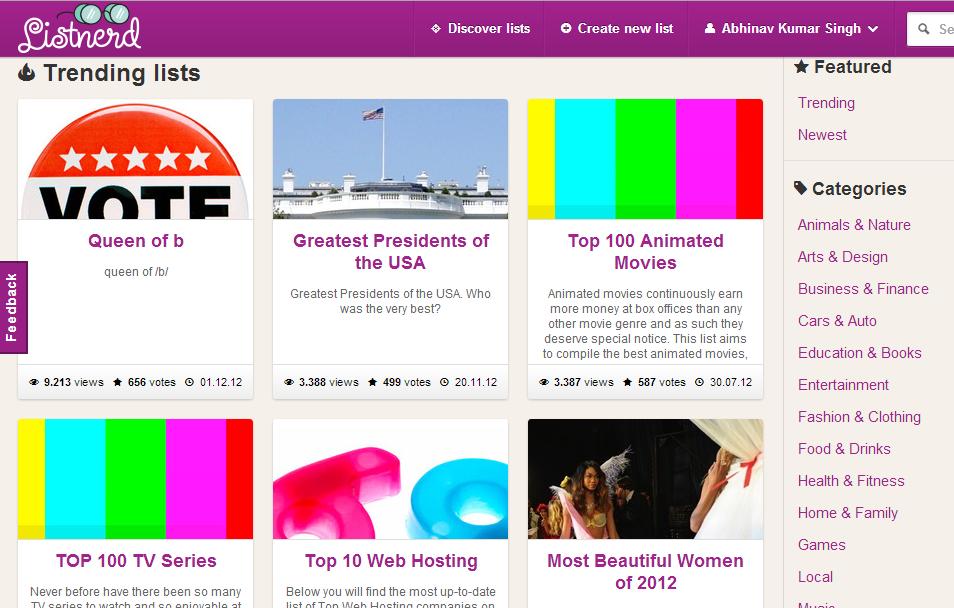Open Greatest Presidents of the USA title
This screenshot has width=954, height=608.
[x=391, y=252]
